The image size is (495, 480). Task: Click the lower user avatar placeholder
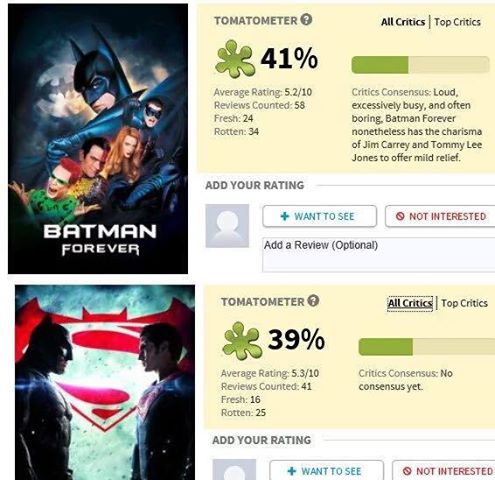point(234,470)
